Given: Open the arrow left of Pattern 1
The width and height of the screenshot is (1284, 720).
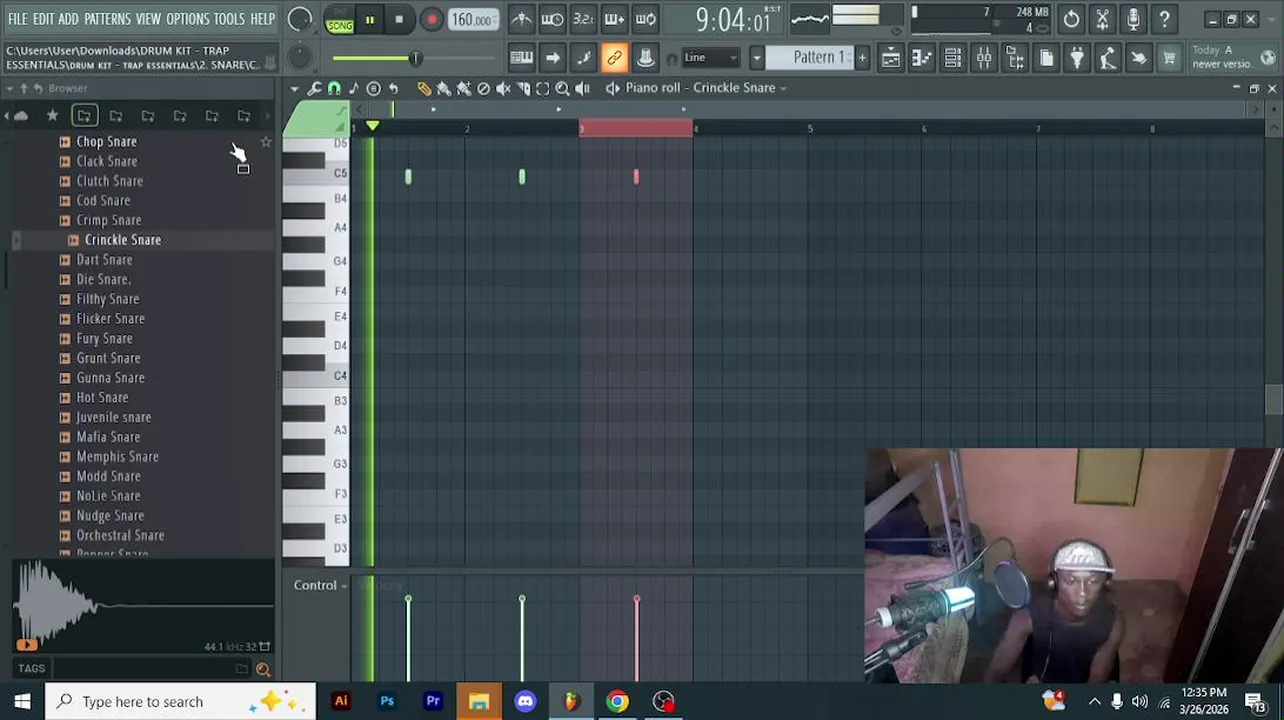Looking at the screenshot, I should click(x=757, y=58).
